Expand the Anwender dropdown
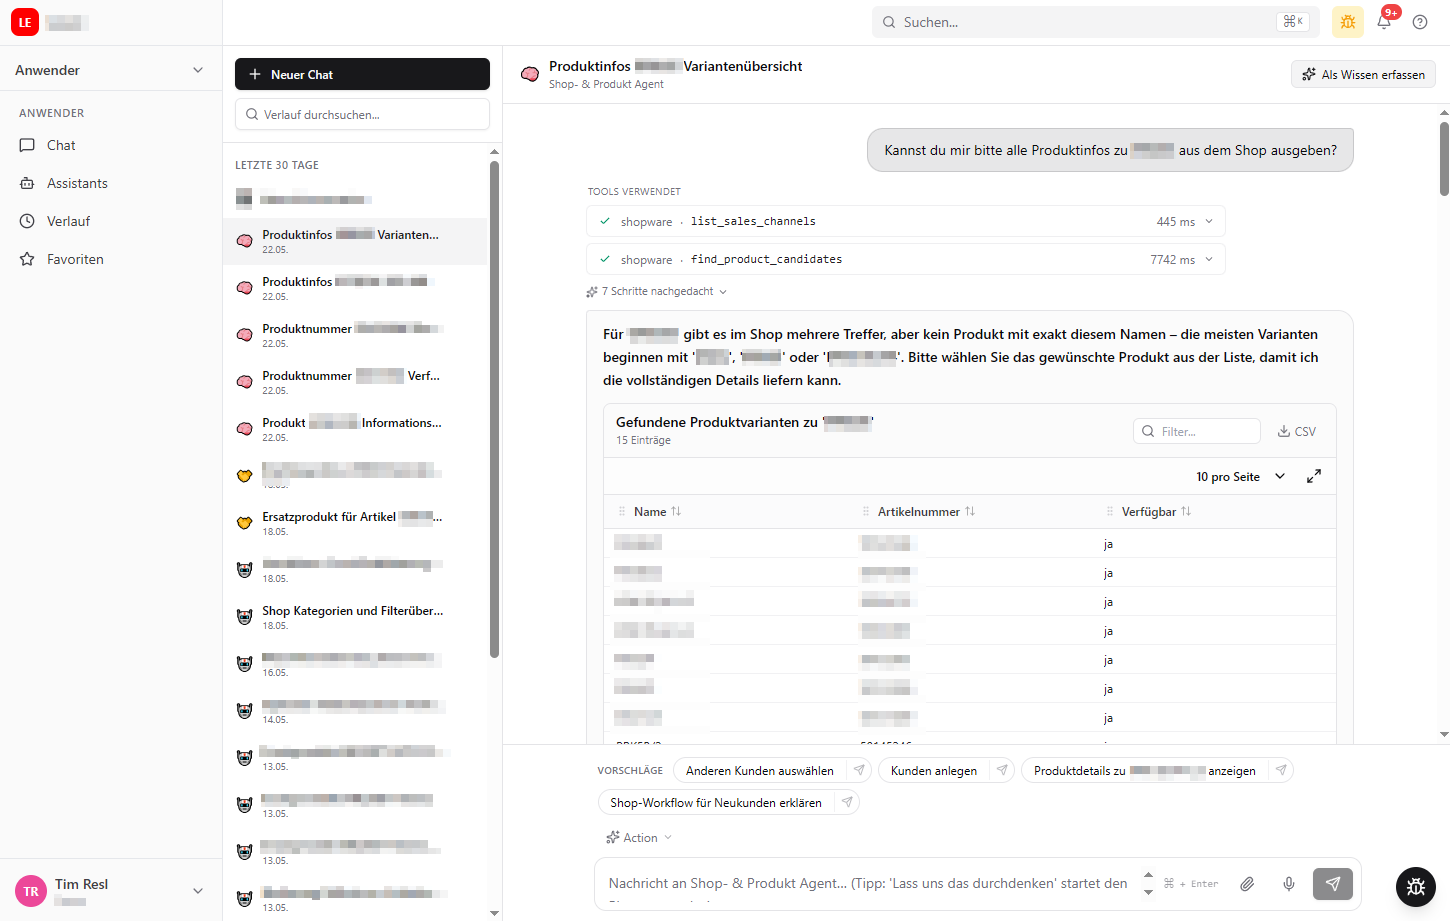1450x921 pixels. pyautogui.click(x=111, y=70)
